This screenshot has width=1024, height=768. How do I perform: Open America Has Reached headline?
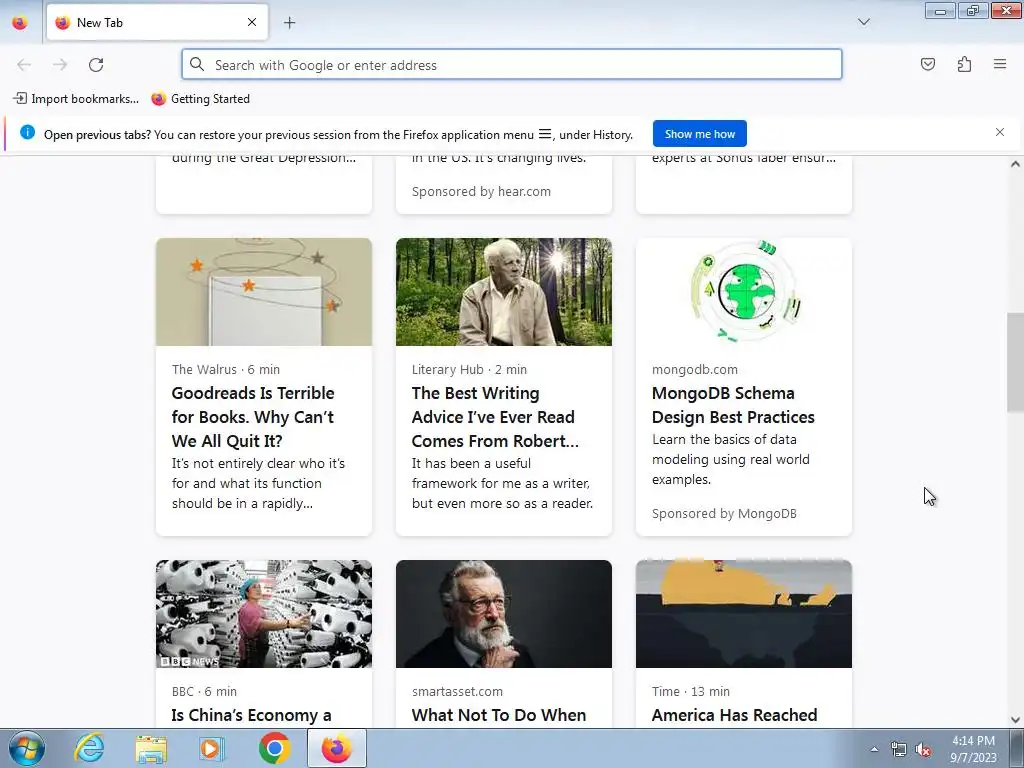coord(734,715)
